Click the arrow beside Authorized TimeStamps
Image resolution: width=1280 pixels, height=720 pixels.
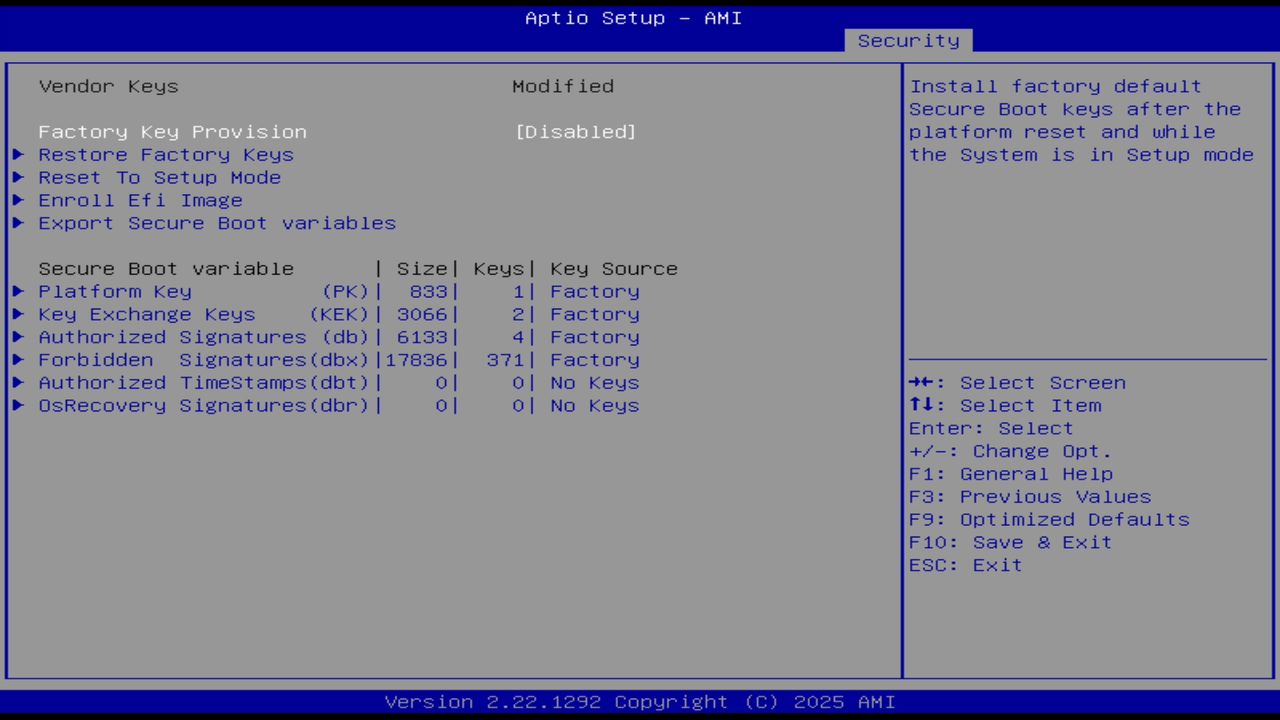(x=18, y=383)
